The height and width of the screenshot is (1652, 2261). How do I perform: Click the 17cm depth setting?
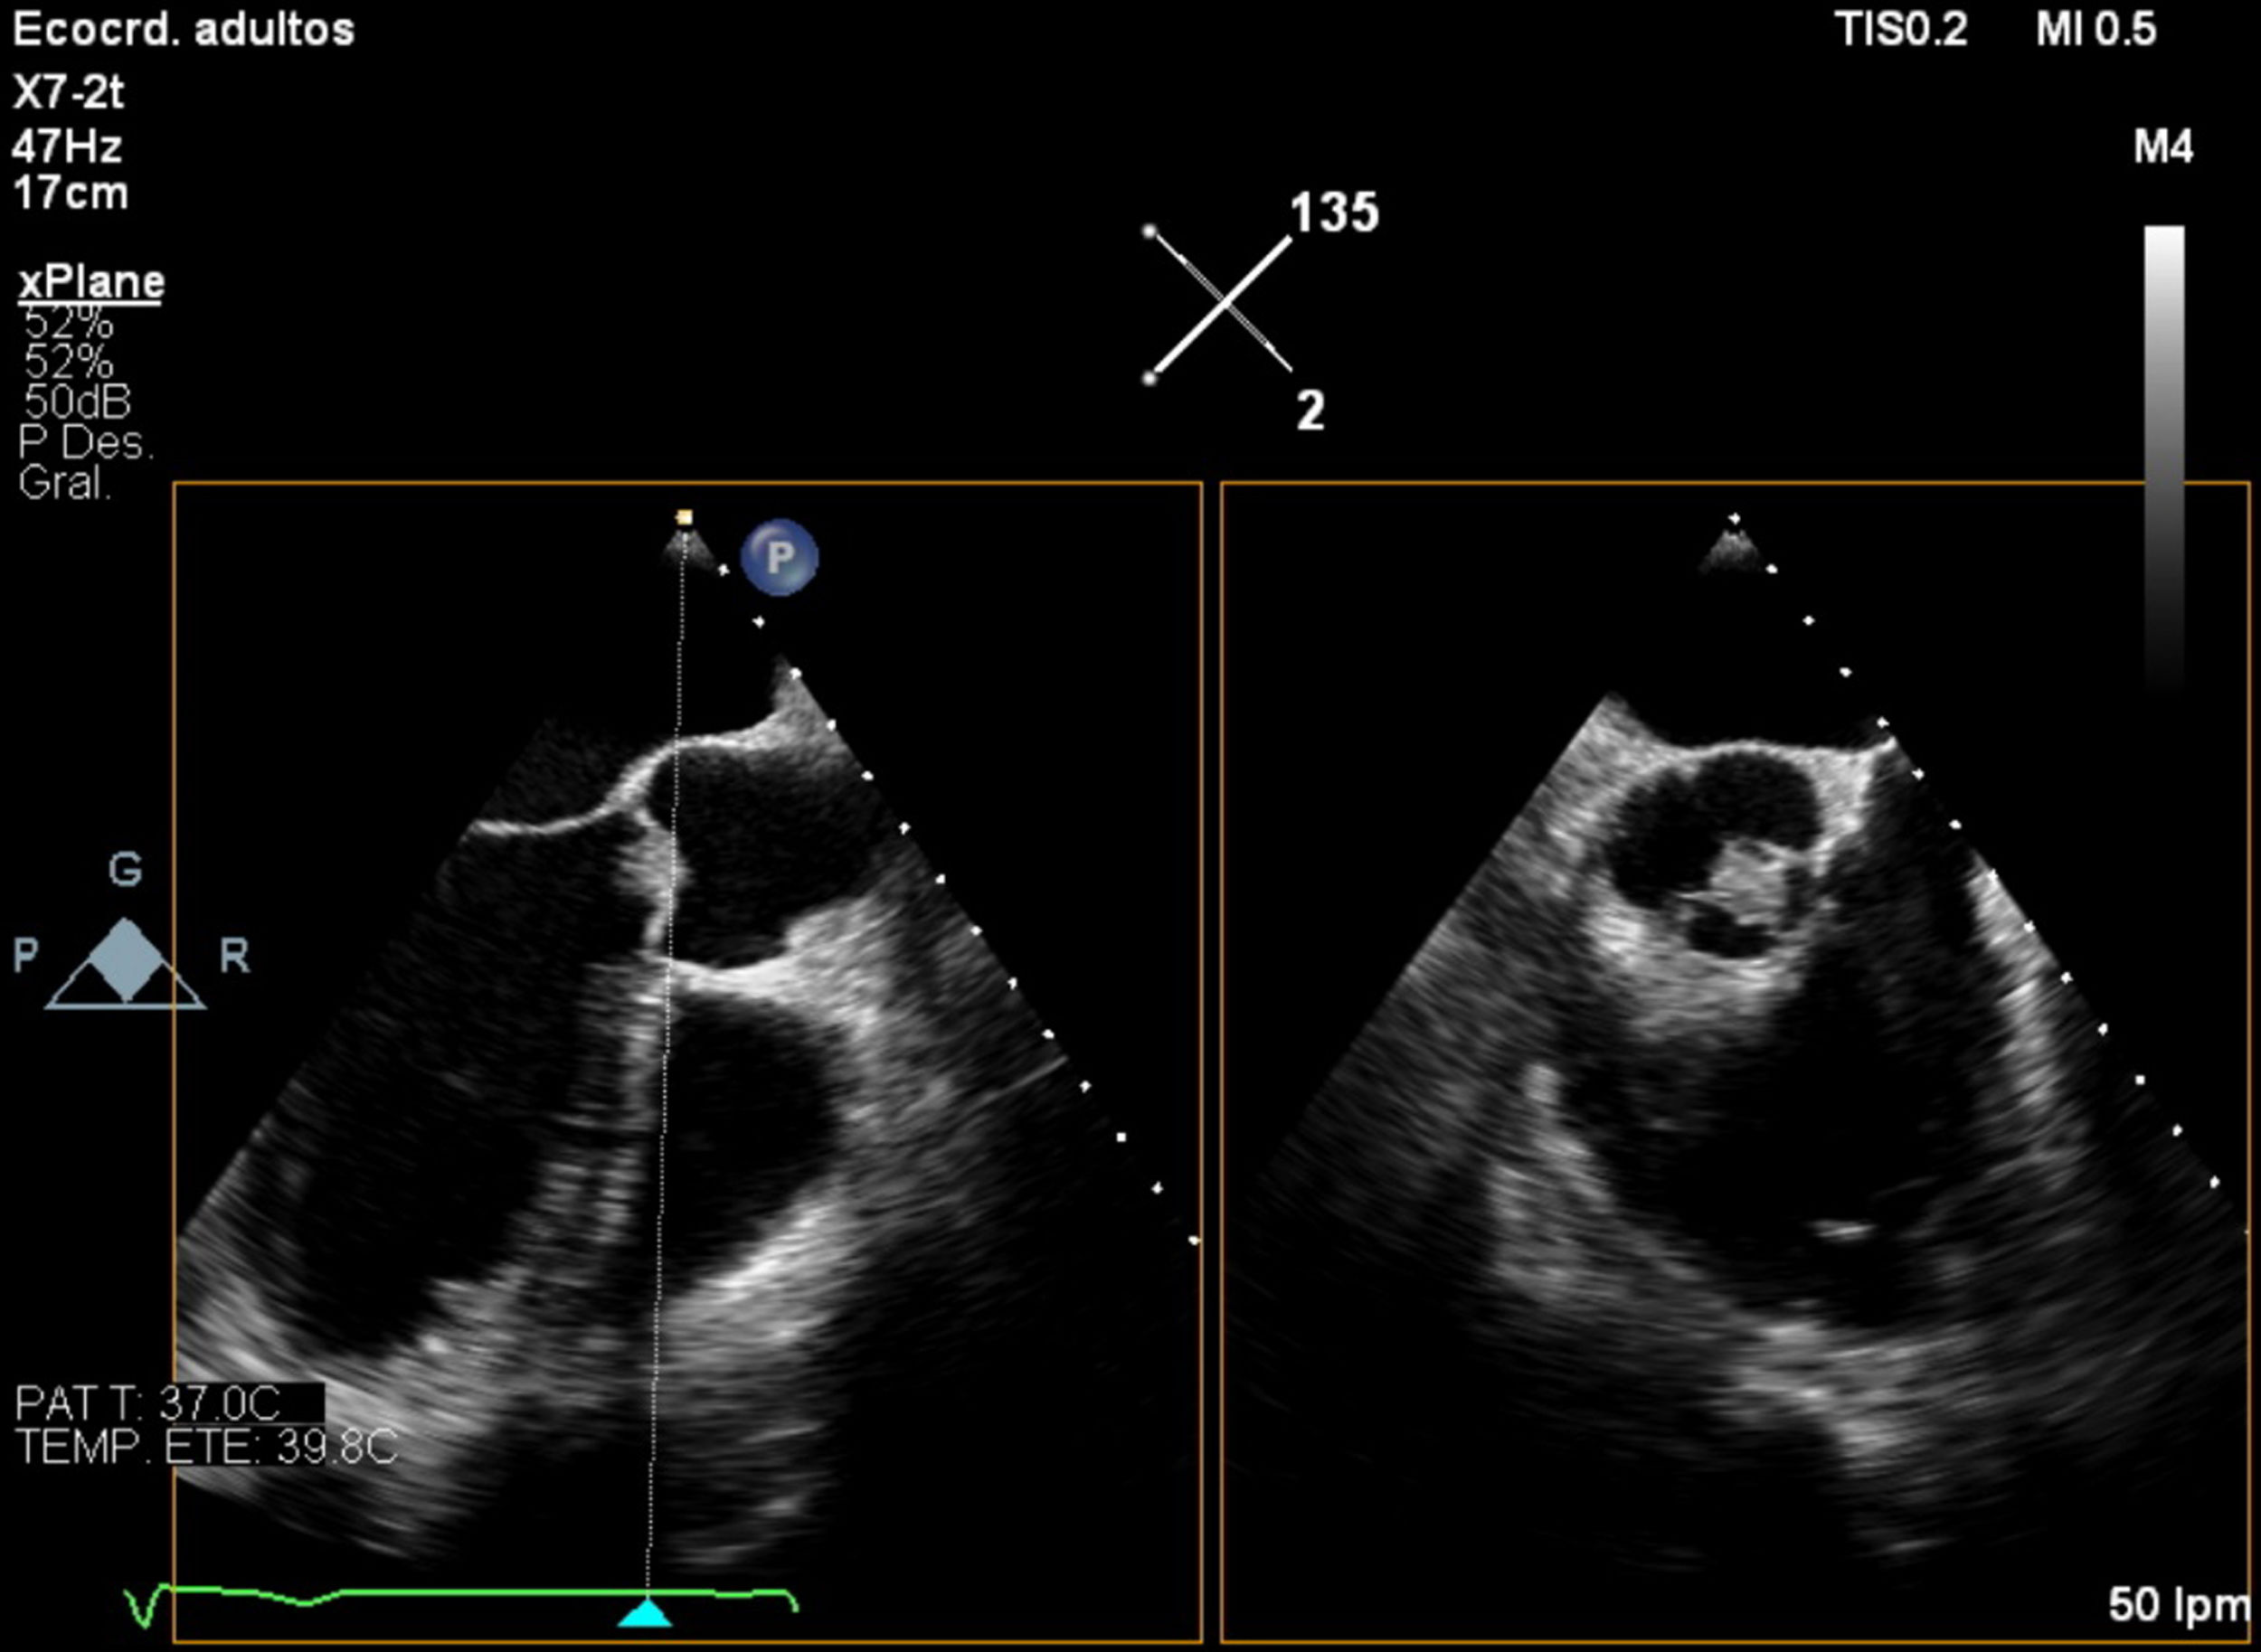pyautogui.click(x=70, y=193)
